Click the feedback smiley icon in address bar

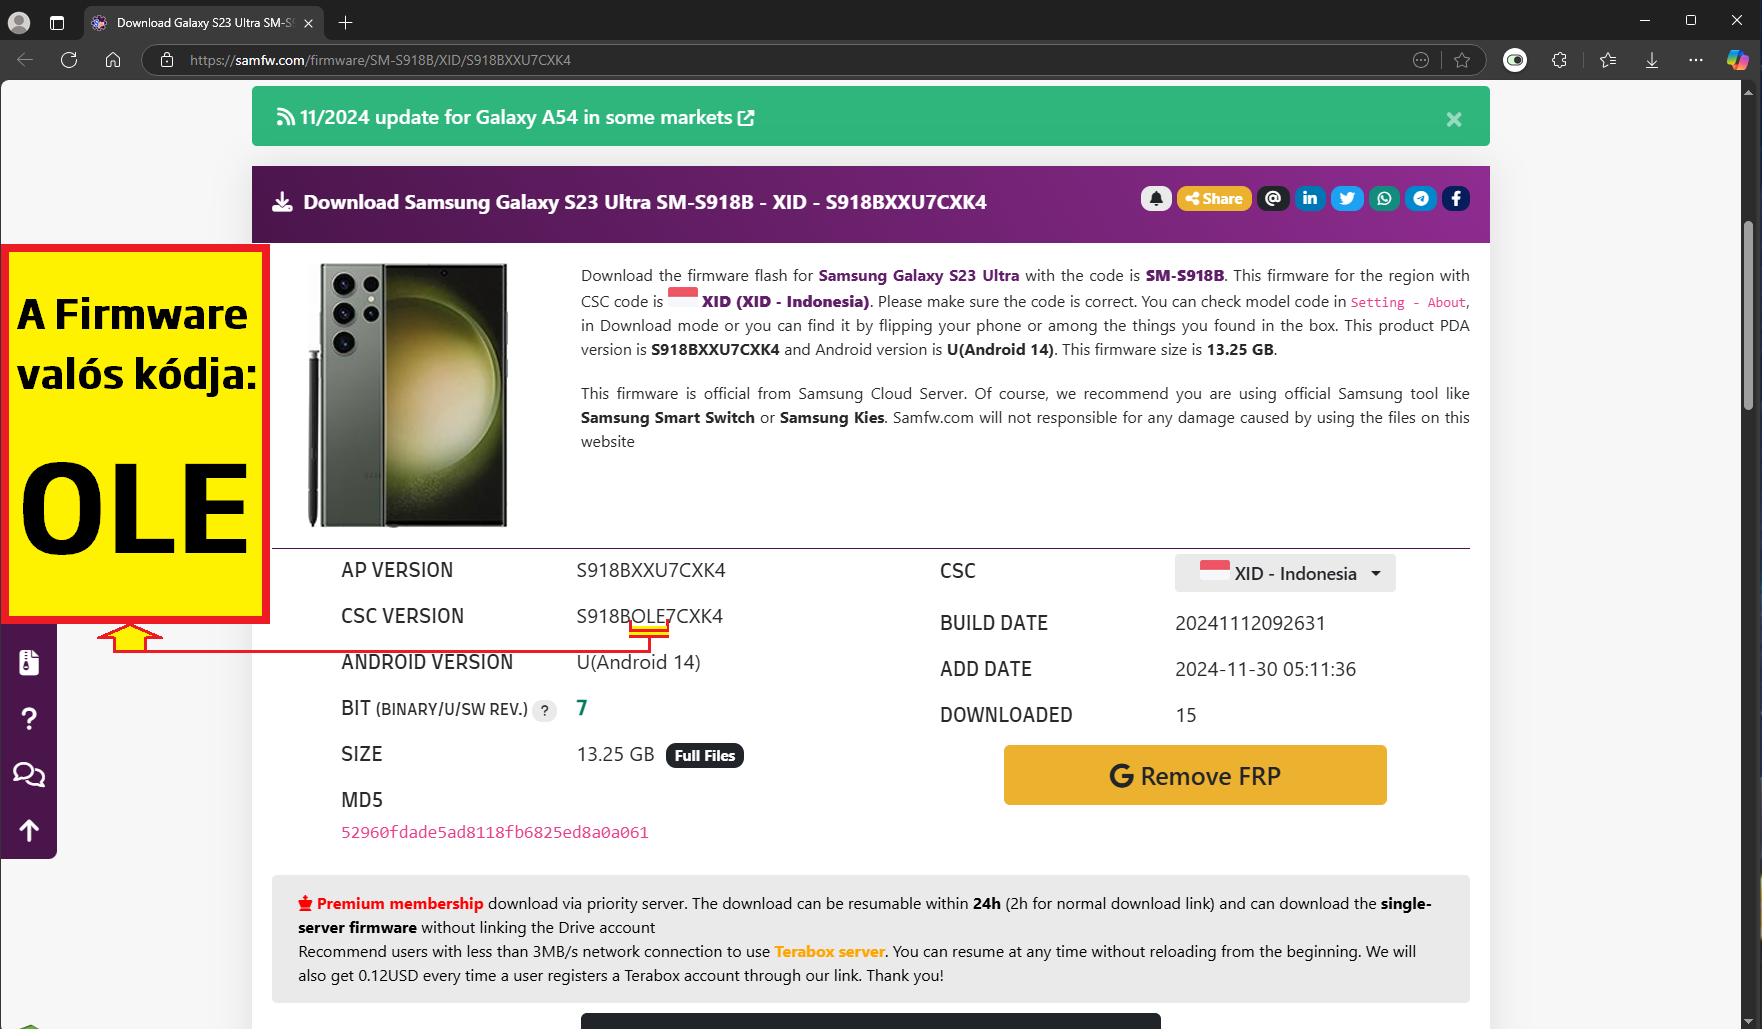click(1421, 60)
